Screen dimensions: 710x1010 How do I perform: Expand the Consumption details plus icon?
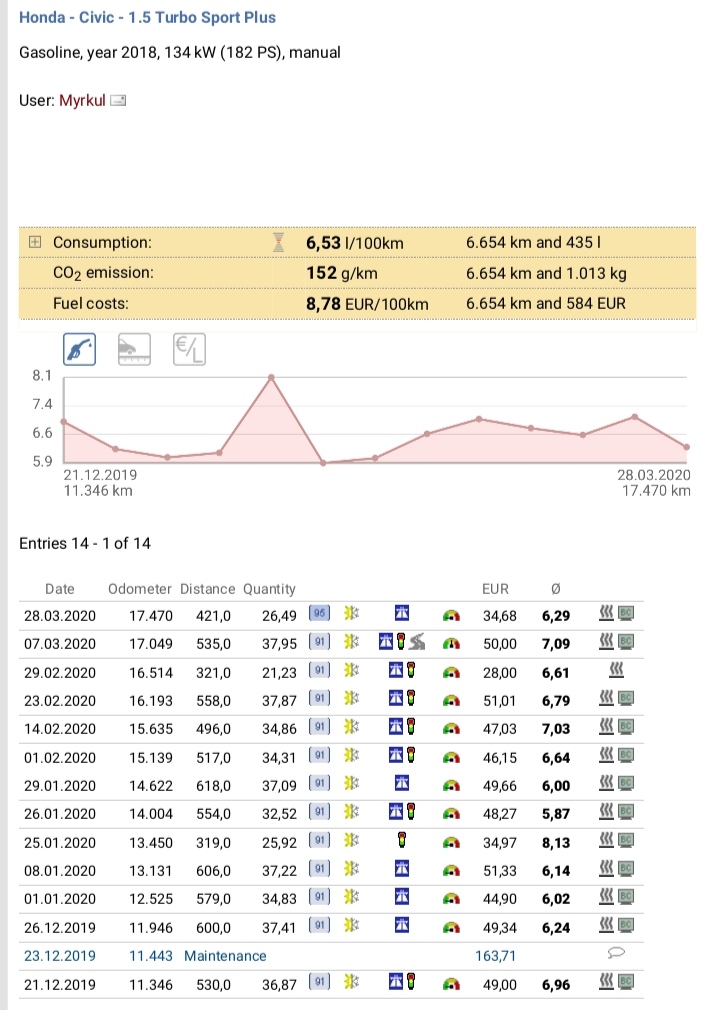coord(35,242)
